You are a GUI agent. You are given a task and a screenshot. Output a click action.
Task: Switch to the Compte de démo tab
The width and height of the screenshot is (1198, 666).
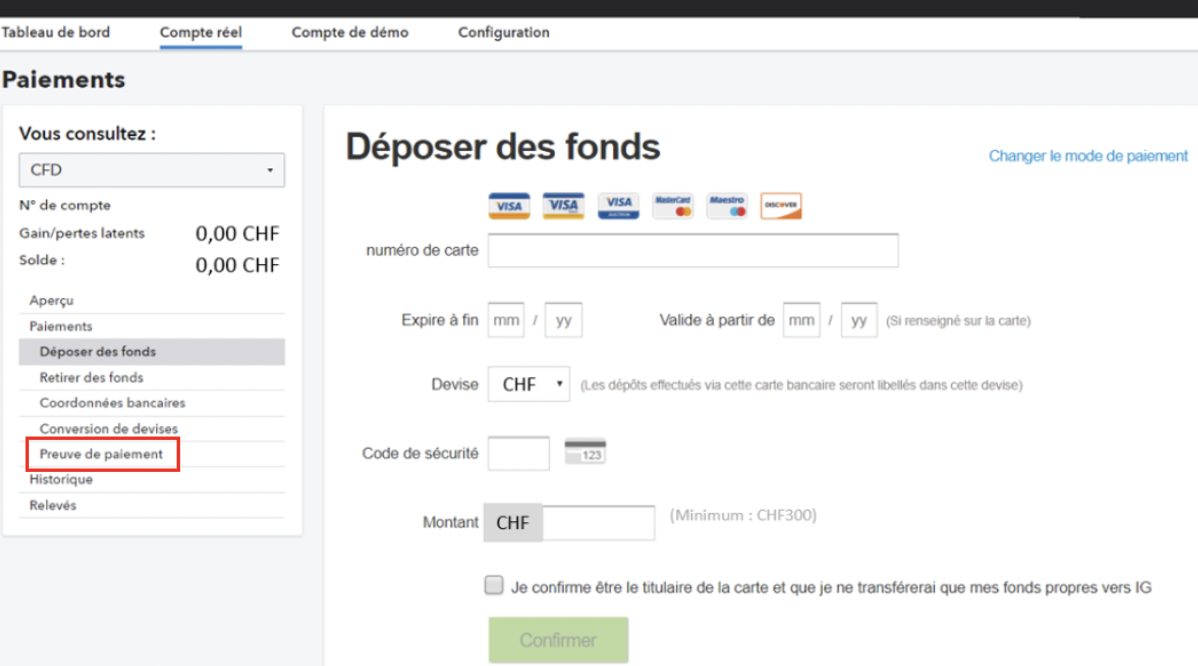click(x=349, y=32)
